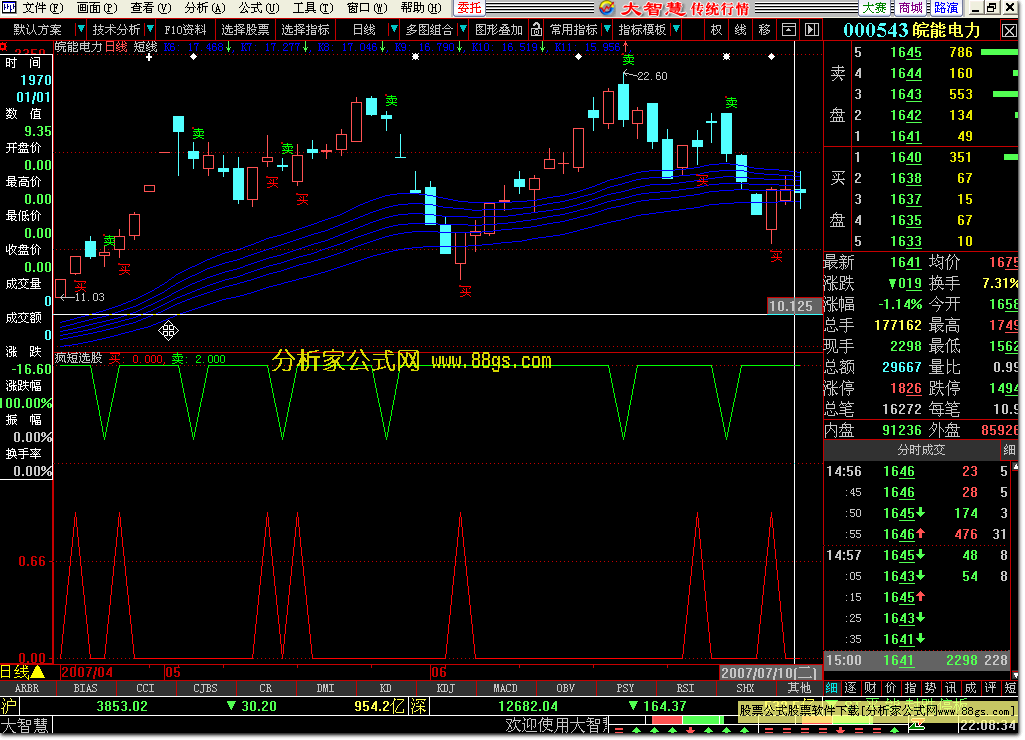Open the 查看(V) menu
Viewport: 1025px width, 740px height.
[x=151, y=8]
